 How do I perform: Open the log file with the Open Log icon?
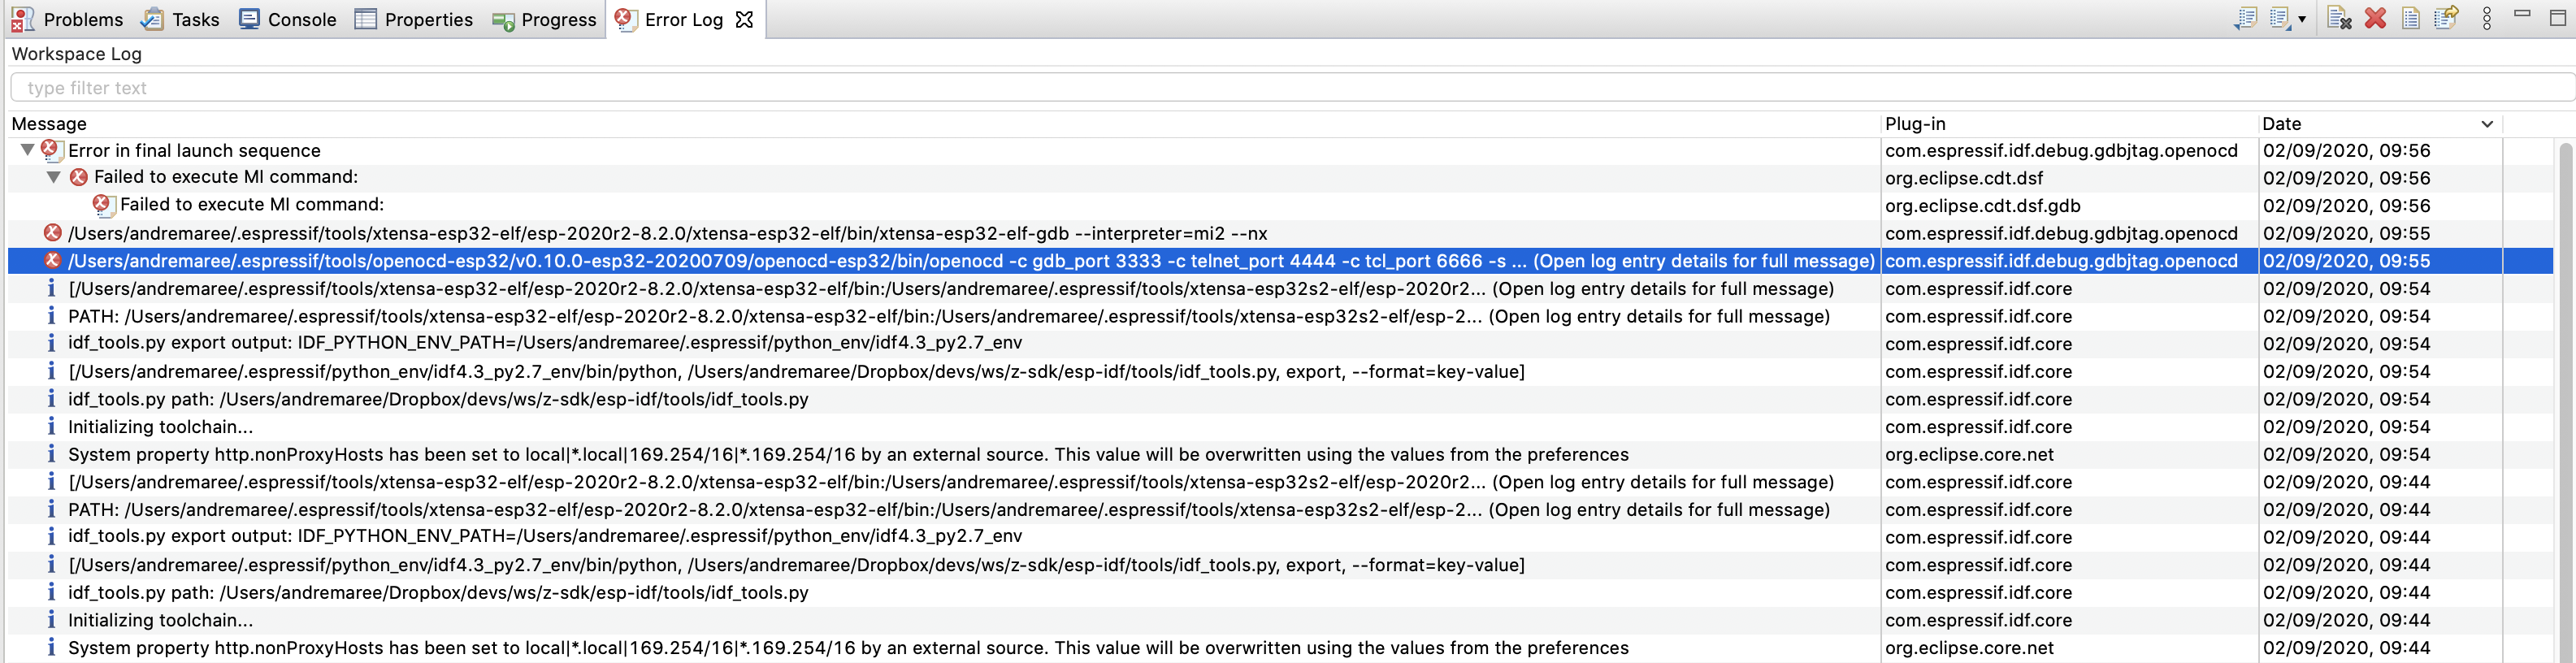point(2410,18)
